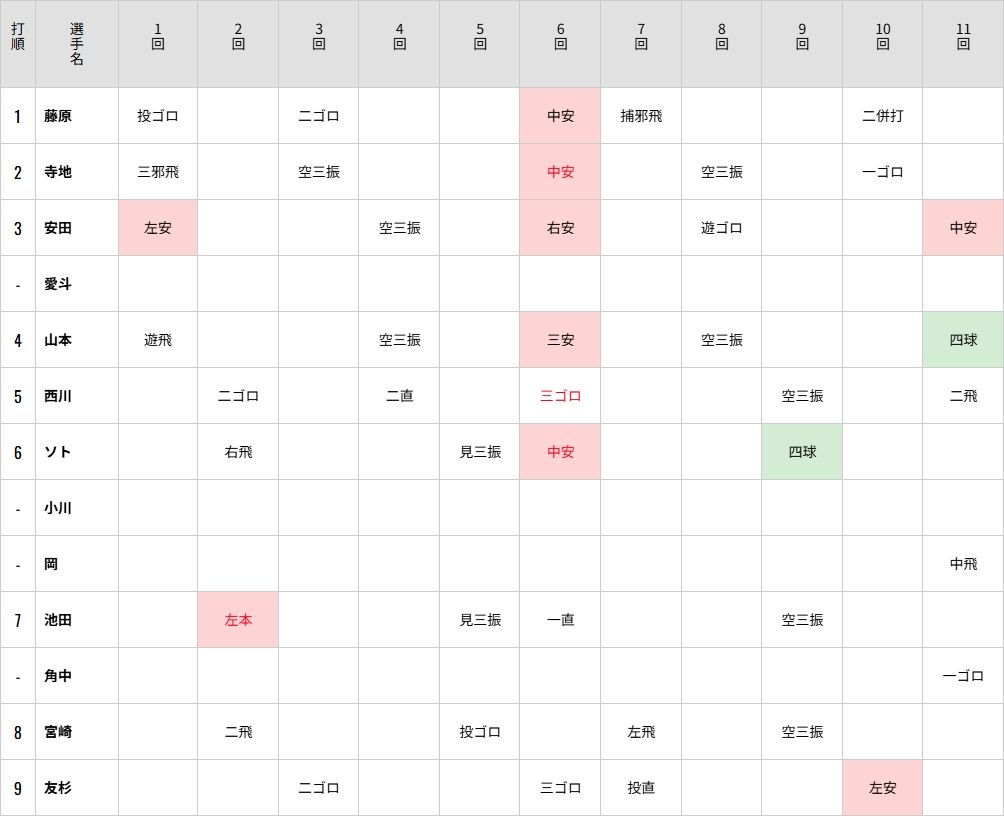The image size is (1004, 816).
Task: Click ソト's green 四球 cell in inning 9
Action: (x=802, y=452)
